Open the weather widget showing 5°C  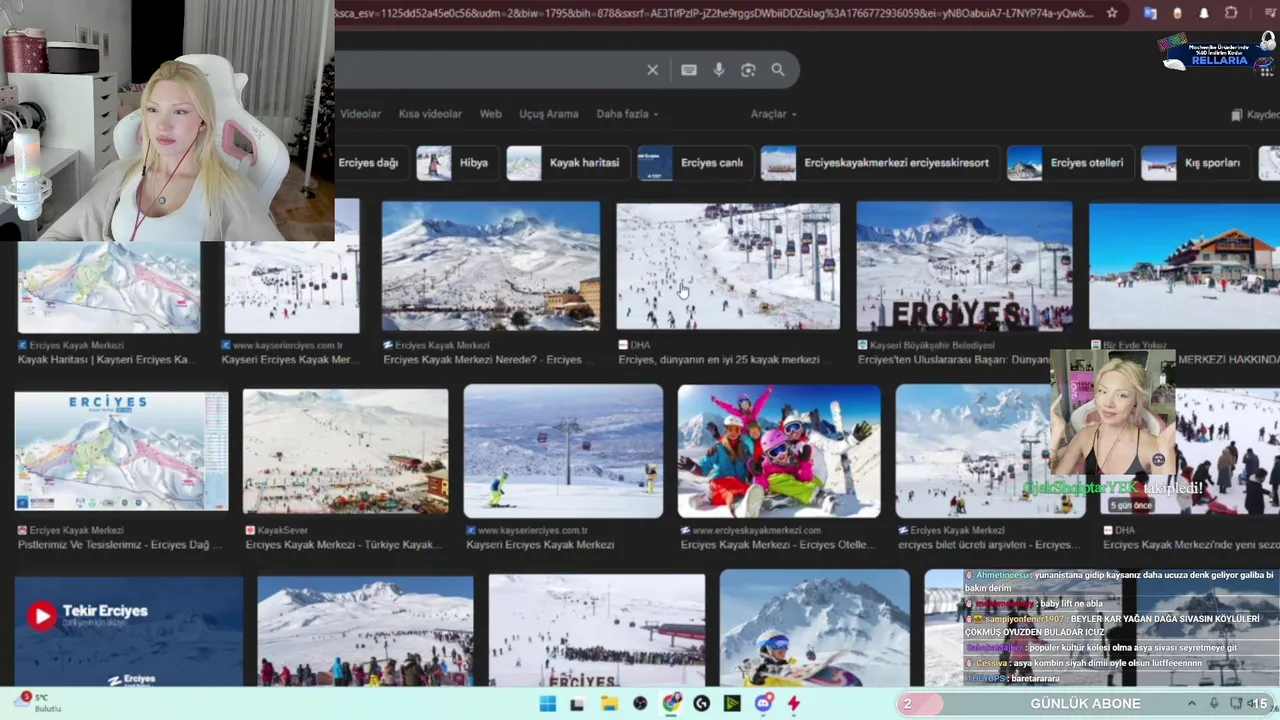point(36,703)
